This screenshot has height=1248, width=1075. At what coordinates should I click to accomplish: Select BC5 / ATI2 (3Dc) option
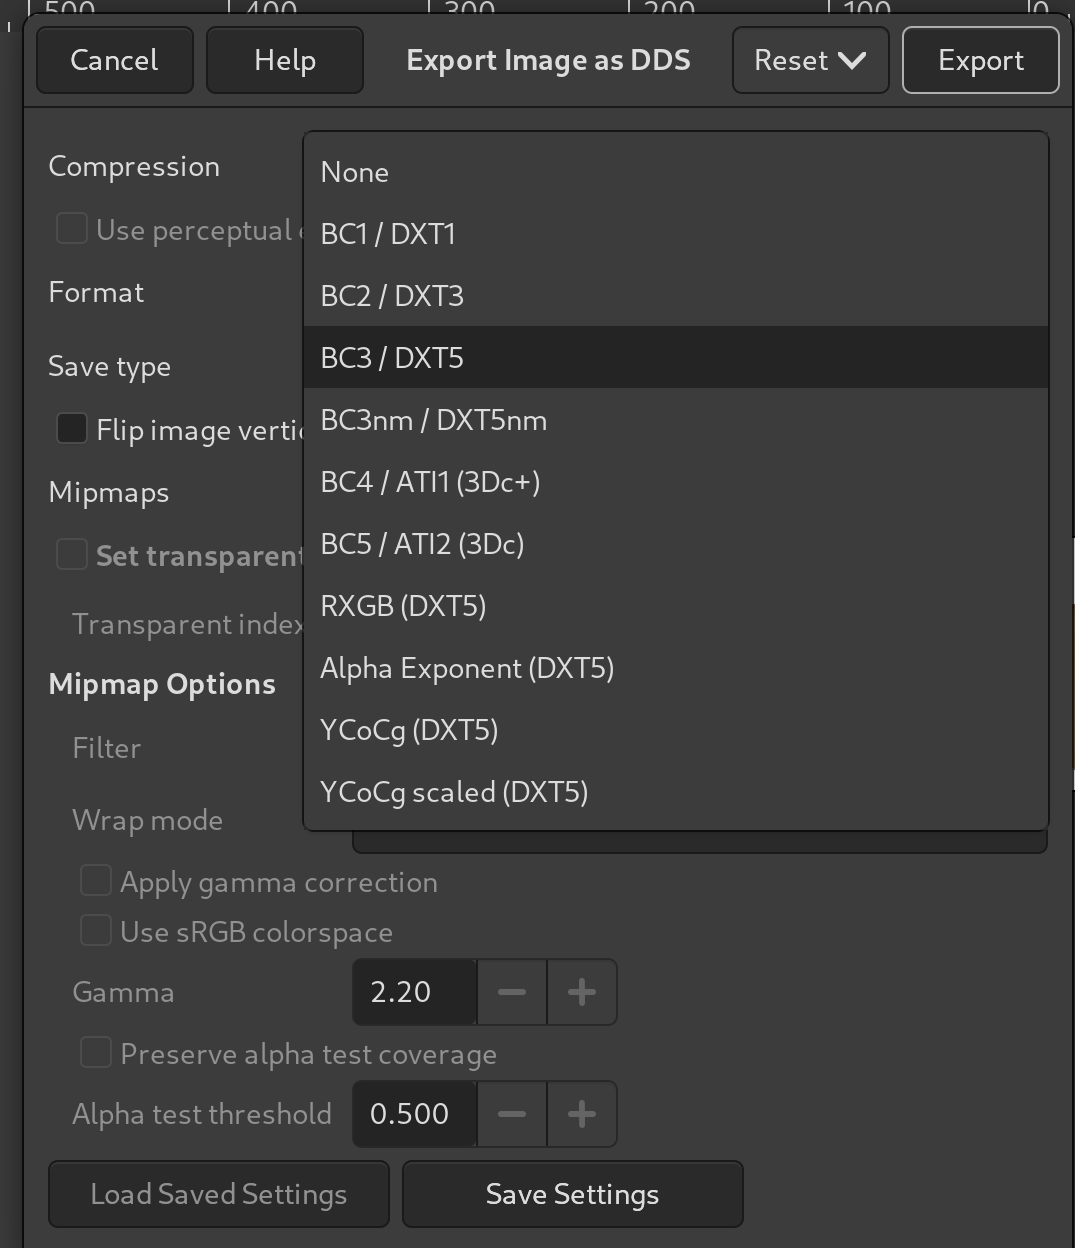(x=676, y=544)
